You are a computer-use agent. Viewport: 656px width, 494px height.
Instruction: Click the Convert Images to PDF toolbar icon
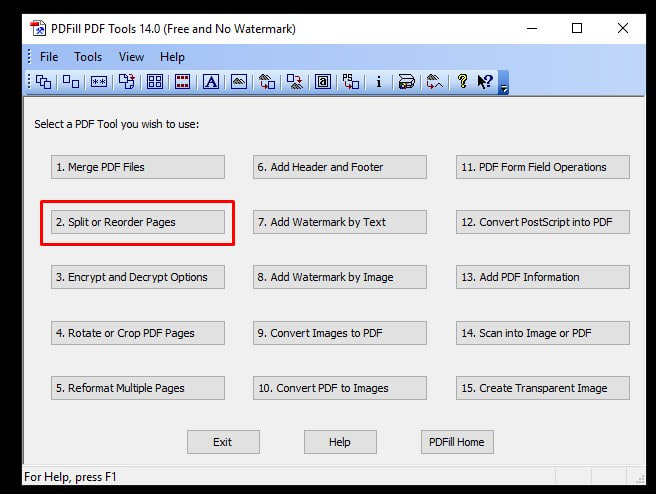point(267,82)
